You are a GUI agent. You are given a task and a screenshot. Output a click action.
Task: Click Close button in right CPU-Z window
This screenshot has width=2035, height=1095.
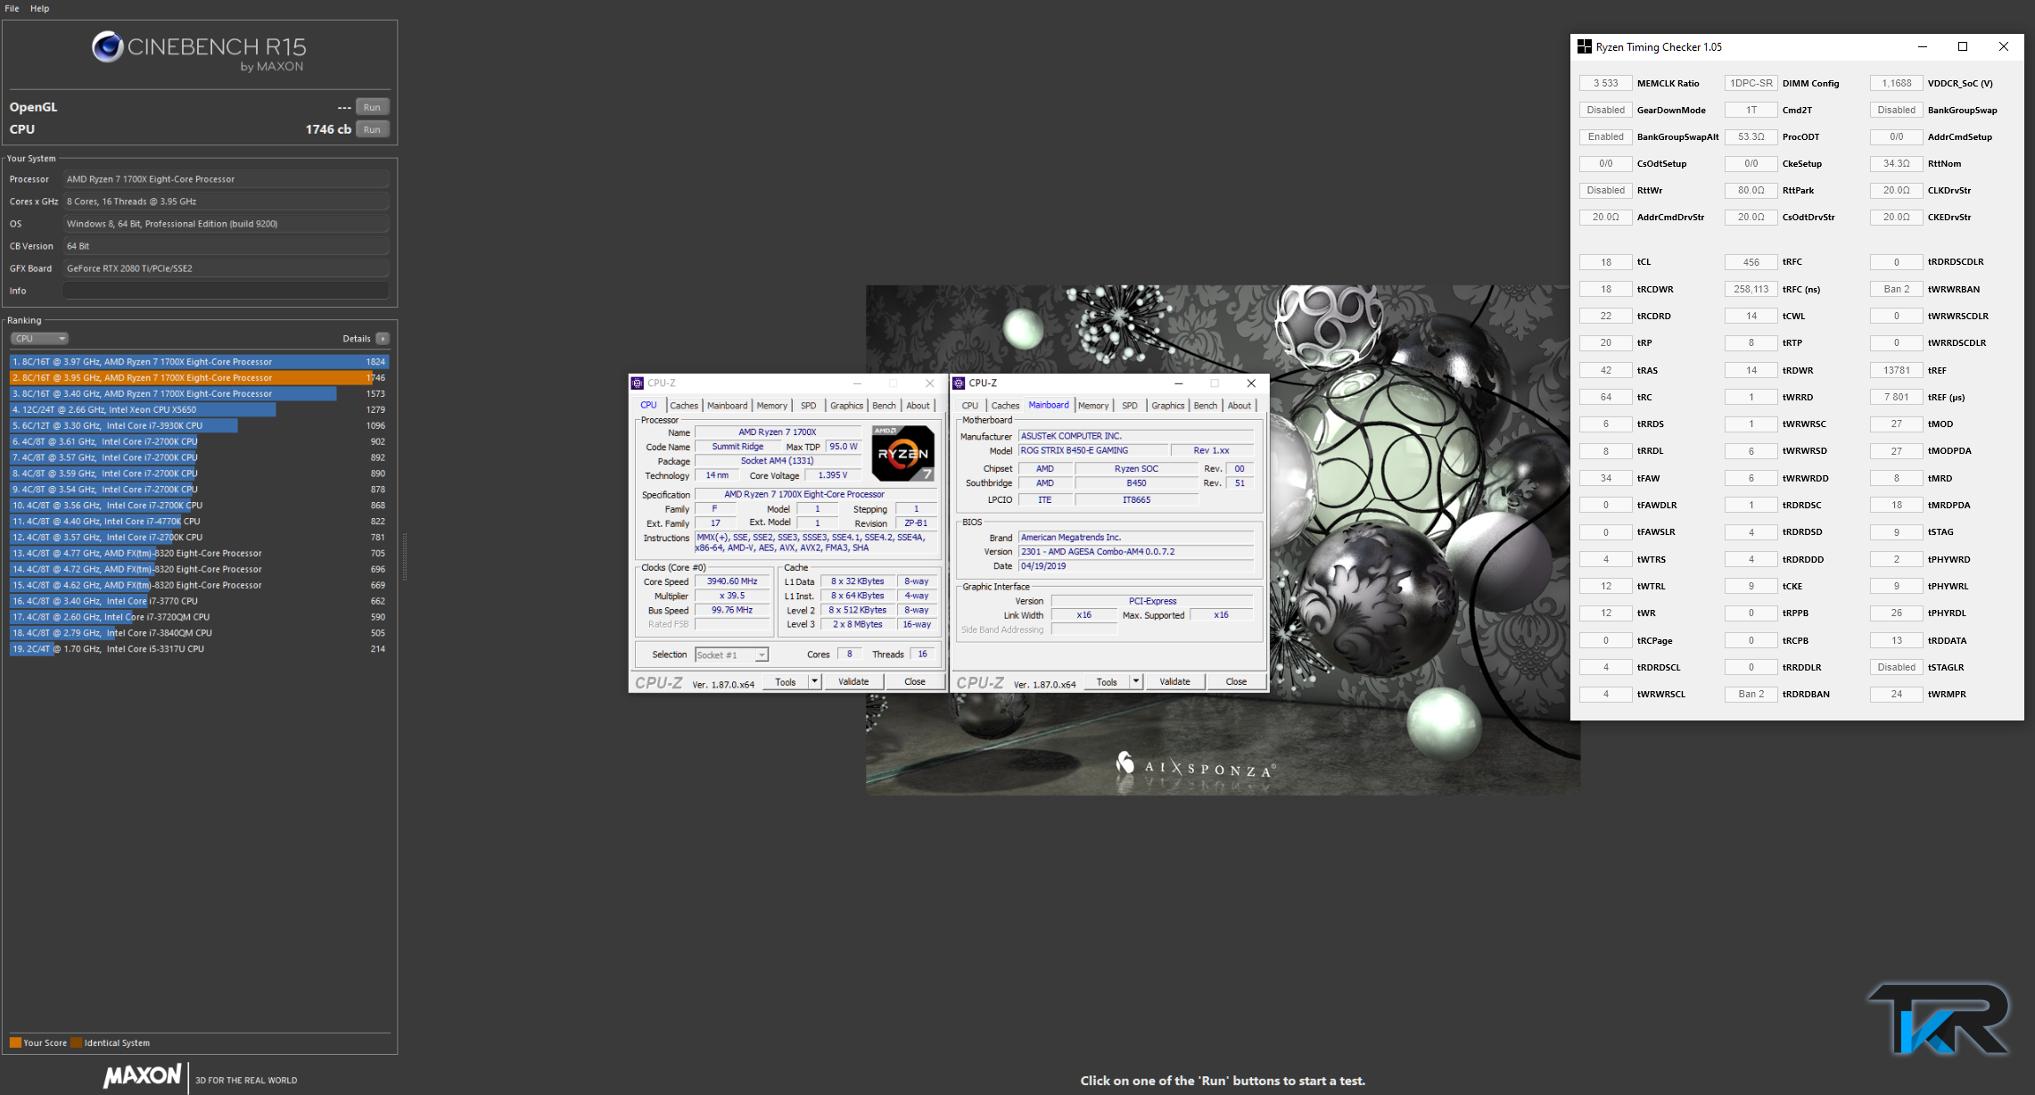(x=1236, y=682)
